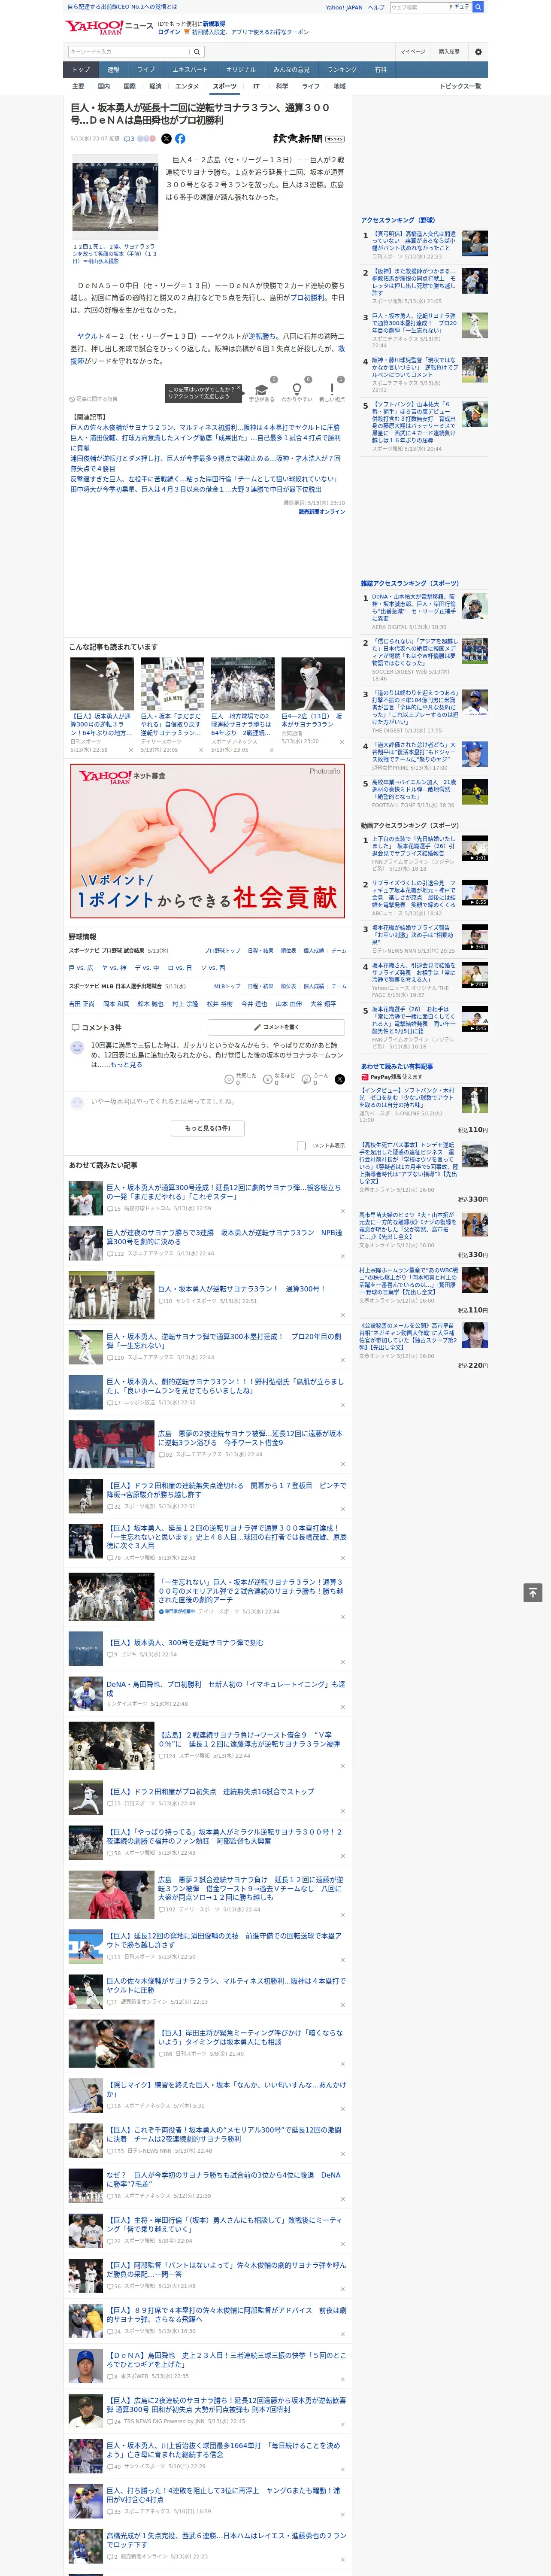Click the PayPay残高使えます badge
551x2576 pixels.
point(392,1077)
